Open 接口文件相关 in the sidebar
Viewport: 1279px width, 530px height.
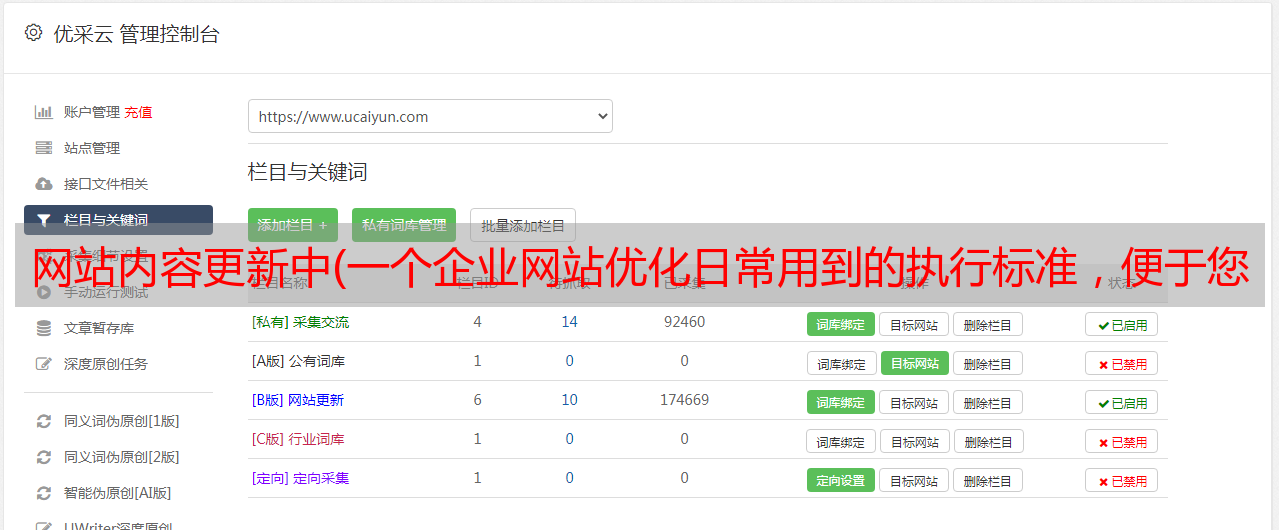[106, 184]
